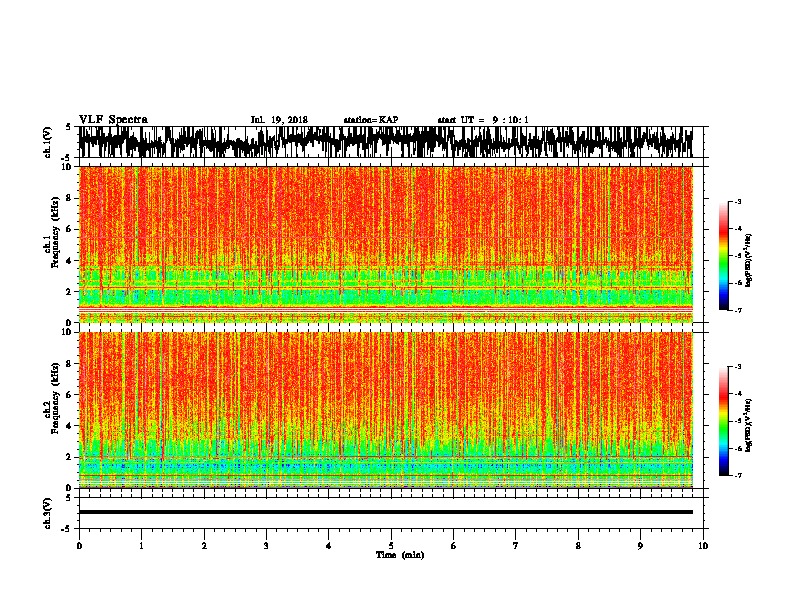
Task: Click the "10" frequency tick of ch.1
Action: point(68,167)
